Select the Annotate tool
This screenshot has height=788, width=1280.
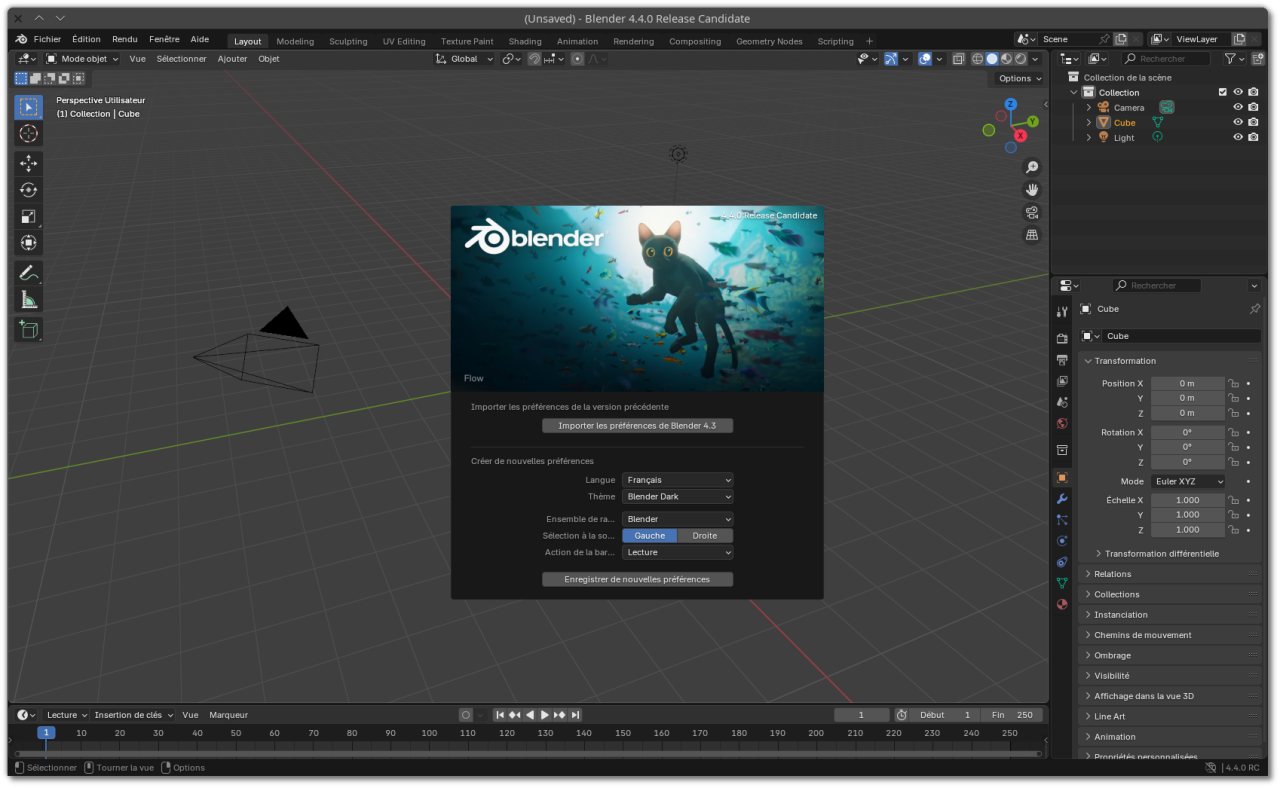(x=28, y=272)
